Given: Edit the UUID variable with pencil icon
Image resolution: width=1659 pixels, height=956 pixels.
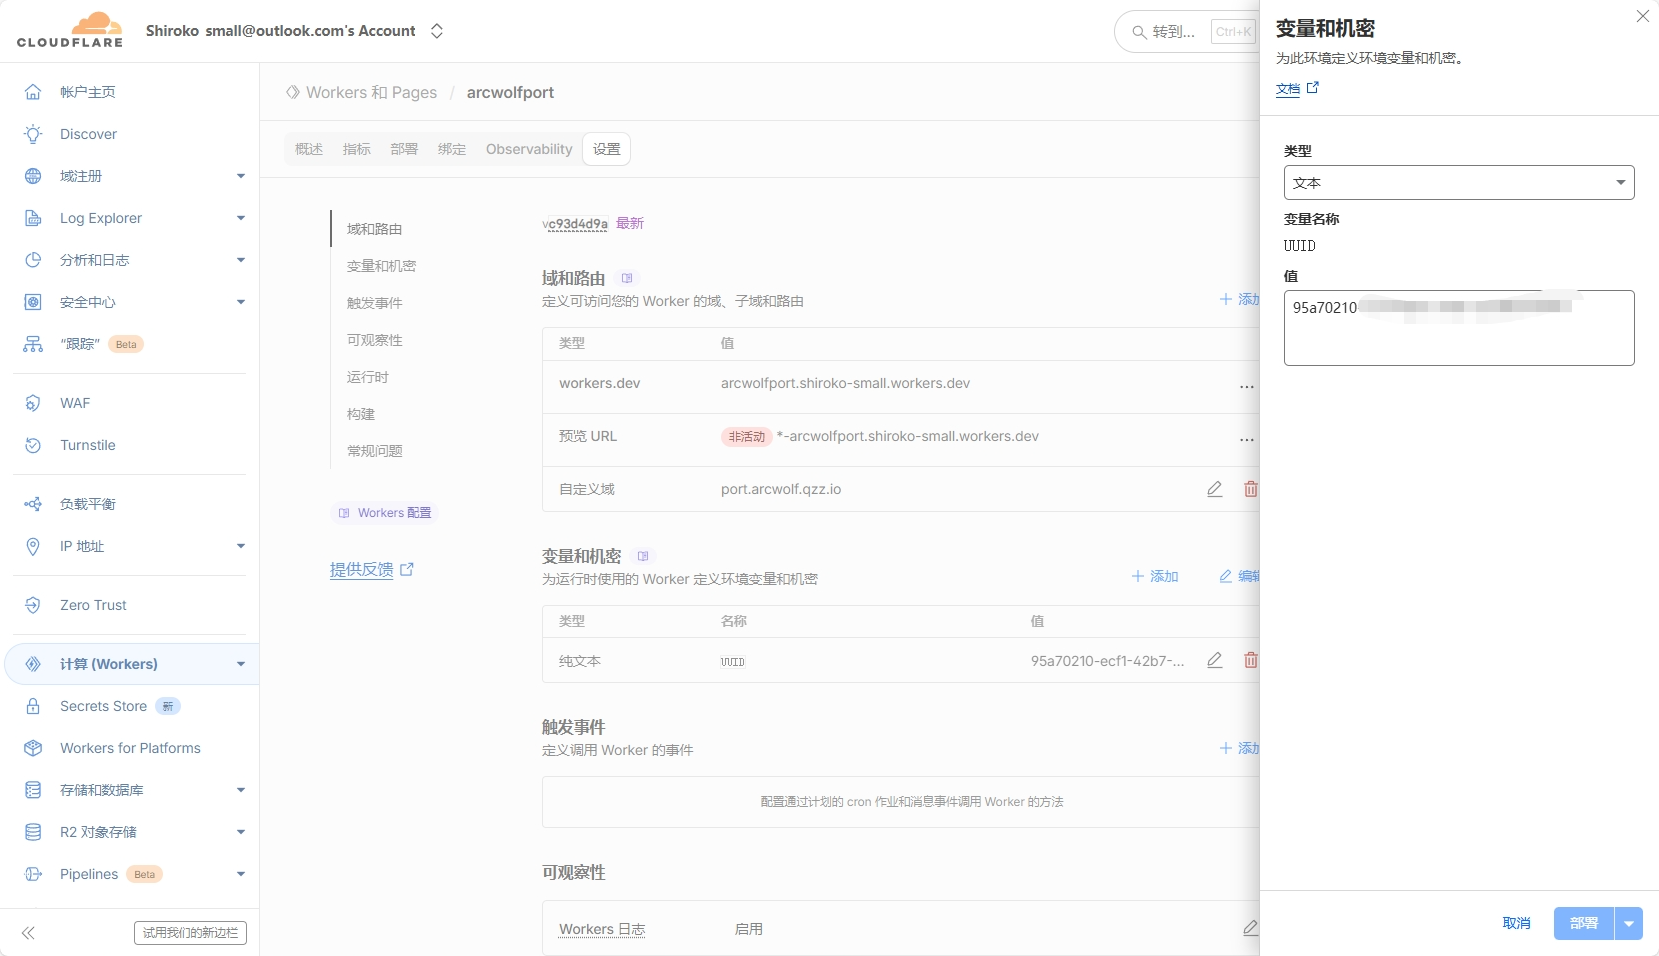Looking at the screenshot, I should [x=1214, y=660].
